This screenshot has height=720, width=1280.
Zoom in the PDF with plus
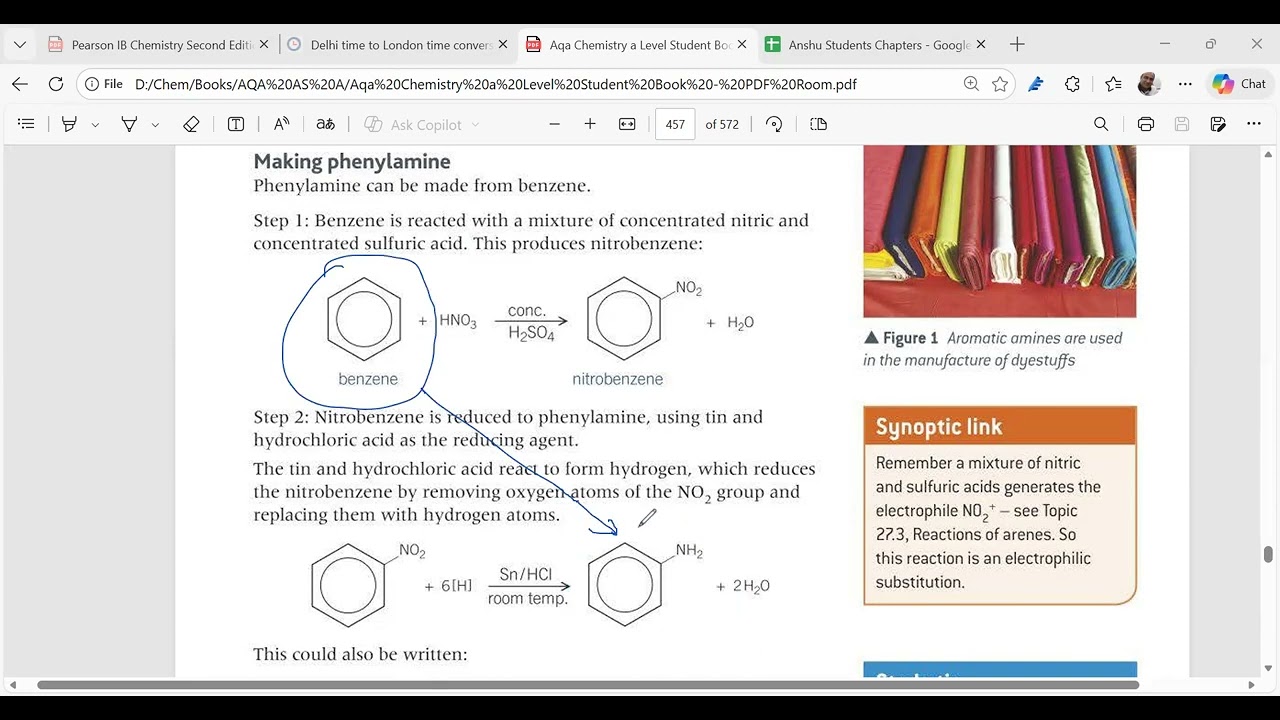tap(590, 124)
